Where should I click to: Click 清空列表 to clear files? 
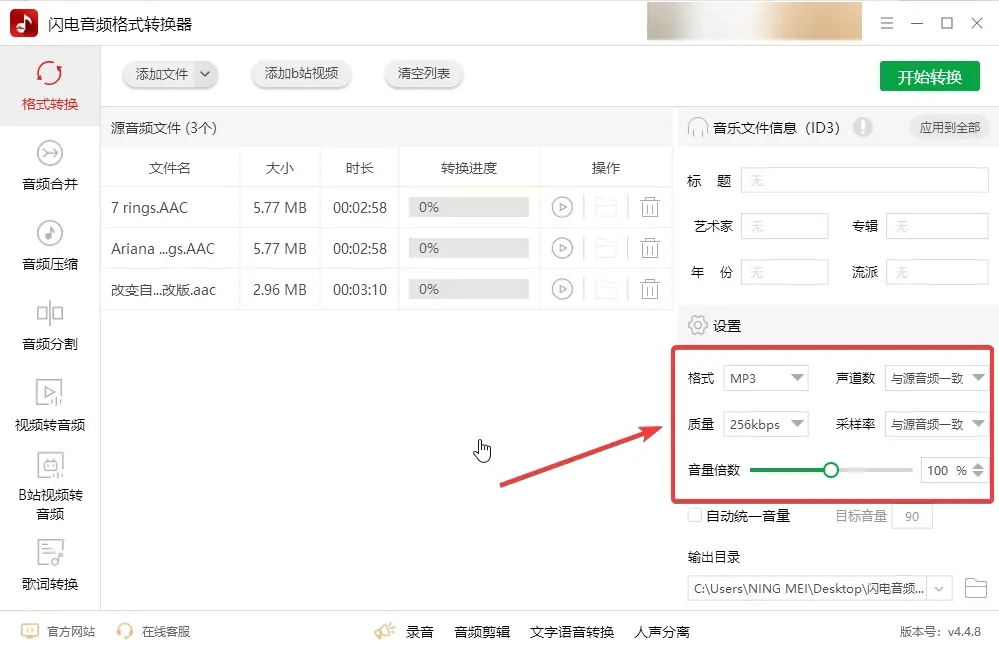(424, 74)
